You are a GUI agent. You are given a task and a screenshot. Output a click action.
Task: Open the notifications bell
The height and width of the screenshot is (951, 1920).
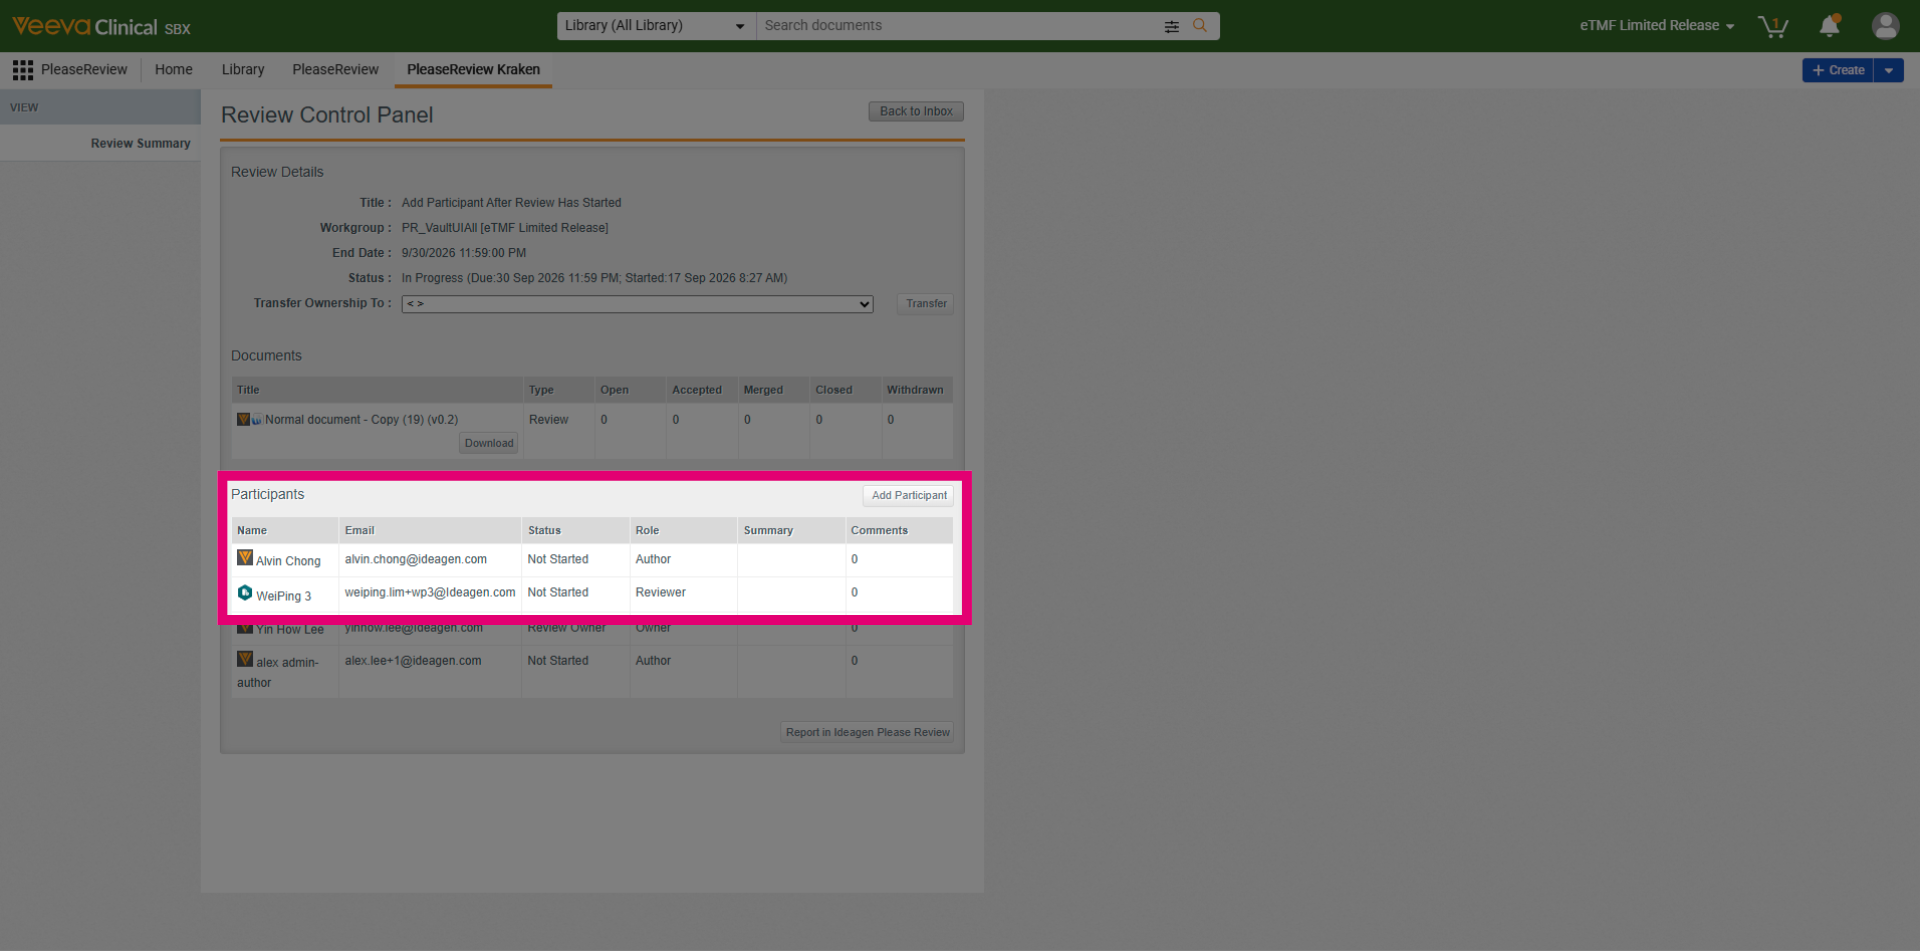(1830, 26)
